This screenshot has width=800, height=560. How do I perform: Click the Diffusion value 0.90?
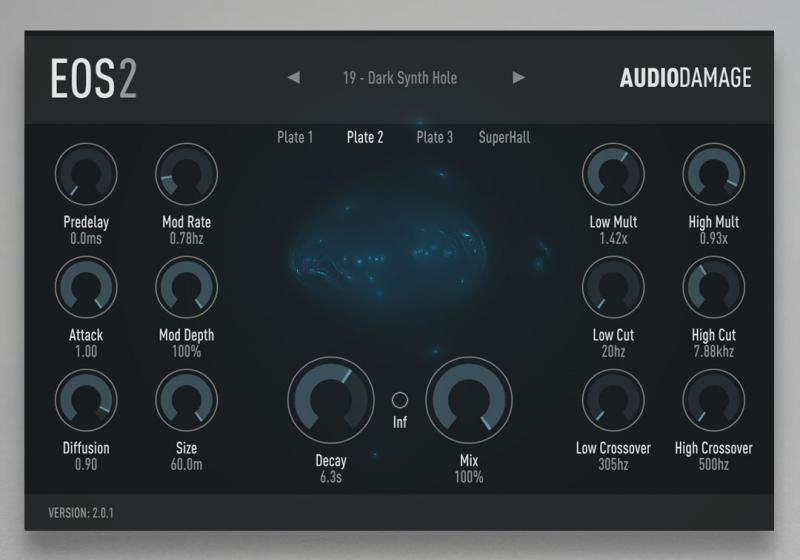[86, 465]
